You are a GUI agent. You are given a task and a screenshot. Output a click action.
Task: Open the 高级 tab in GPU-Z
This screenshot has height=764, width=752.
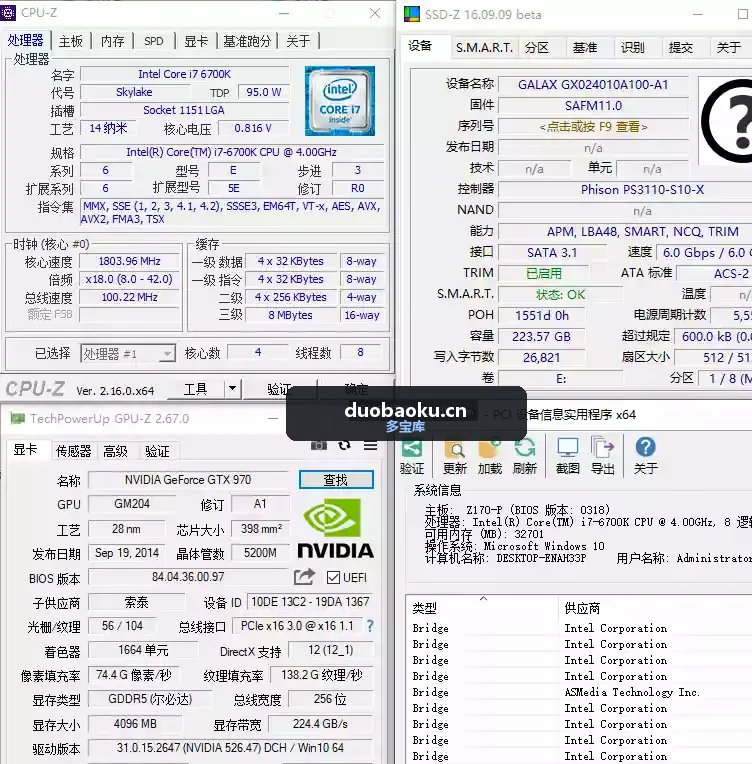pyautogui.click(x=115, y=451)
